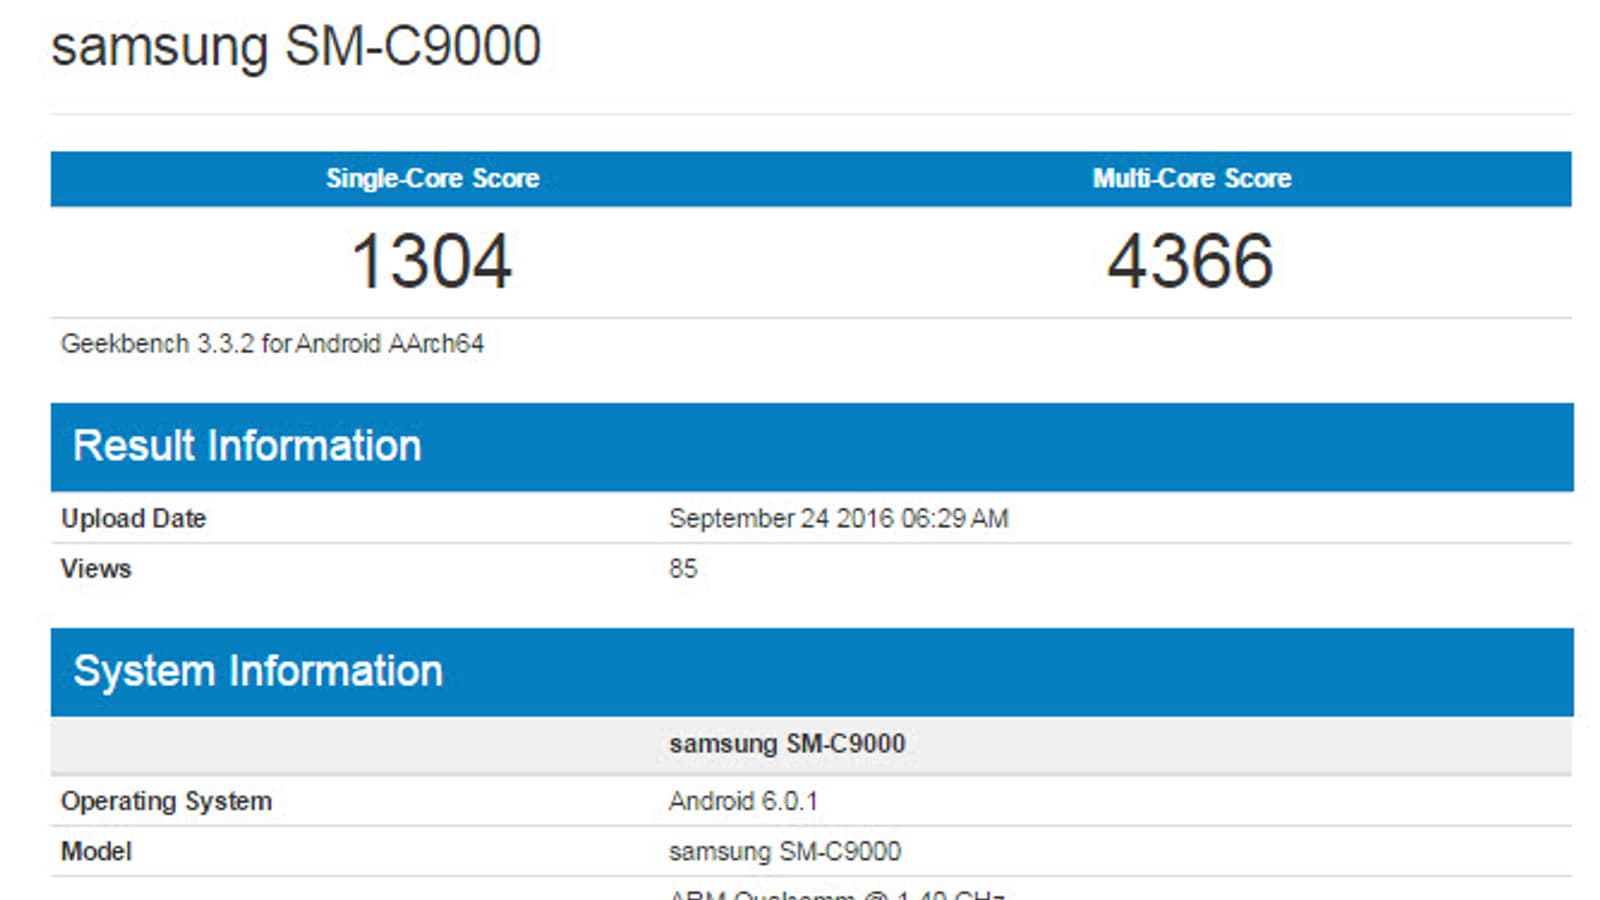This screenshot has height=900, width=1600.
Task: Click the Multi-Core Score column header
Action: 1191,179
